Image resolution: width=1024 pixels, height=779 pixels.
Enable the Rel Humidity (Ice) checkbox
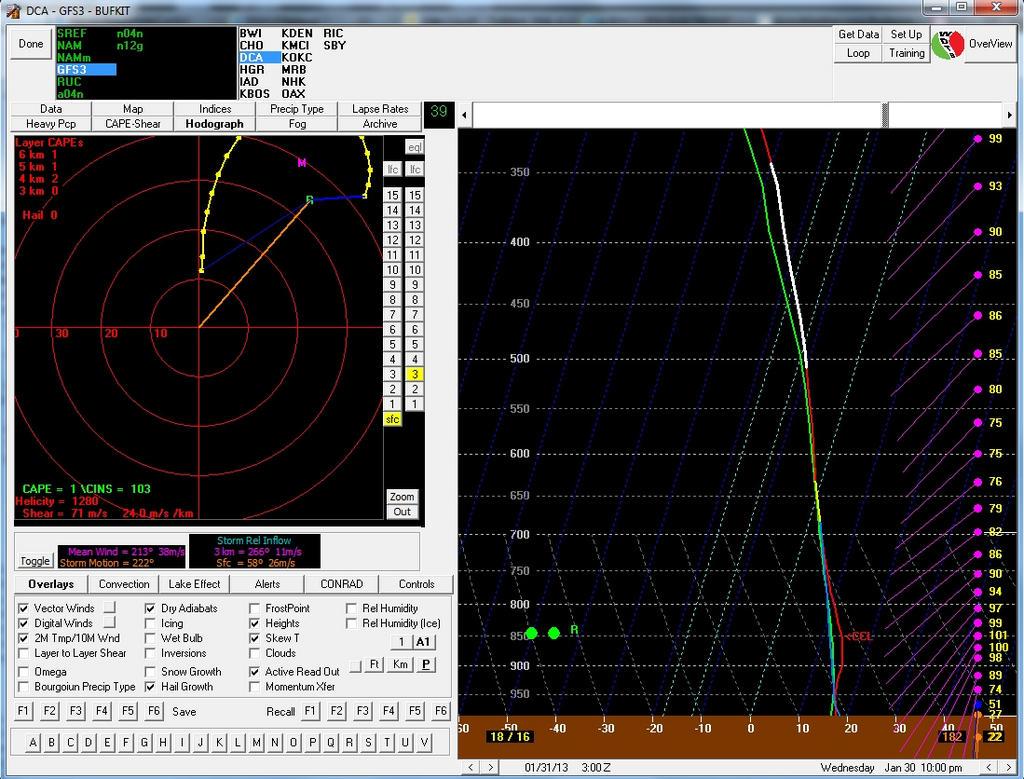coord(351,623)
